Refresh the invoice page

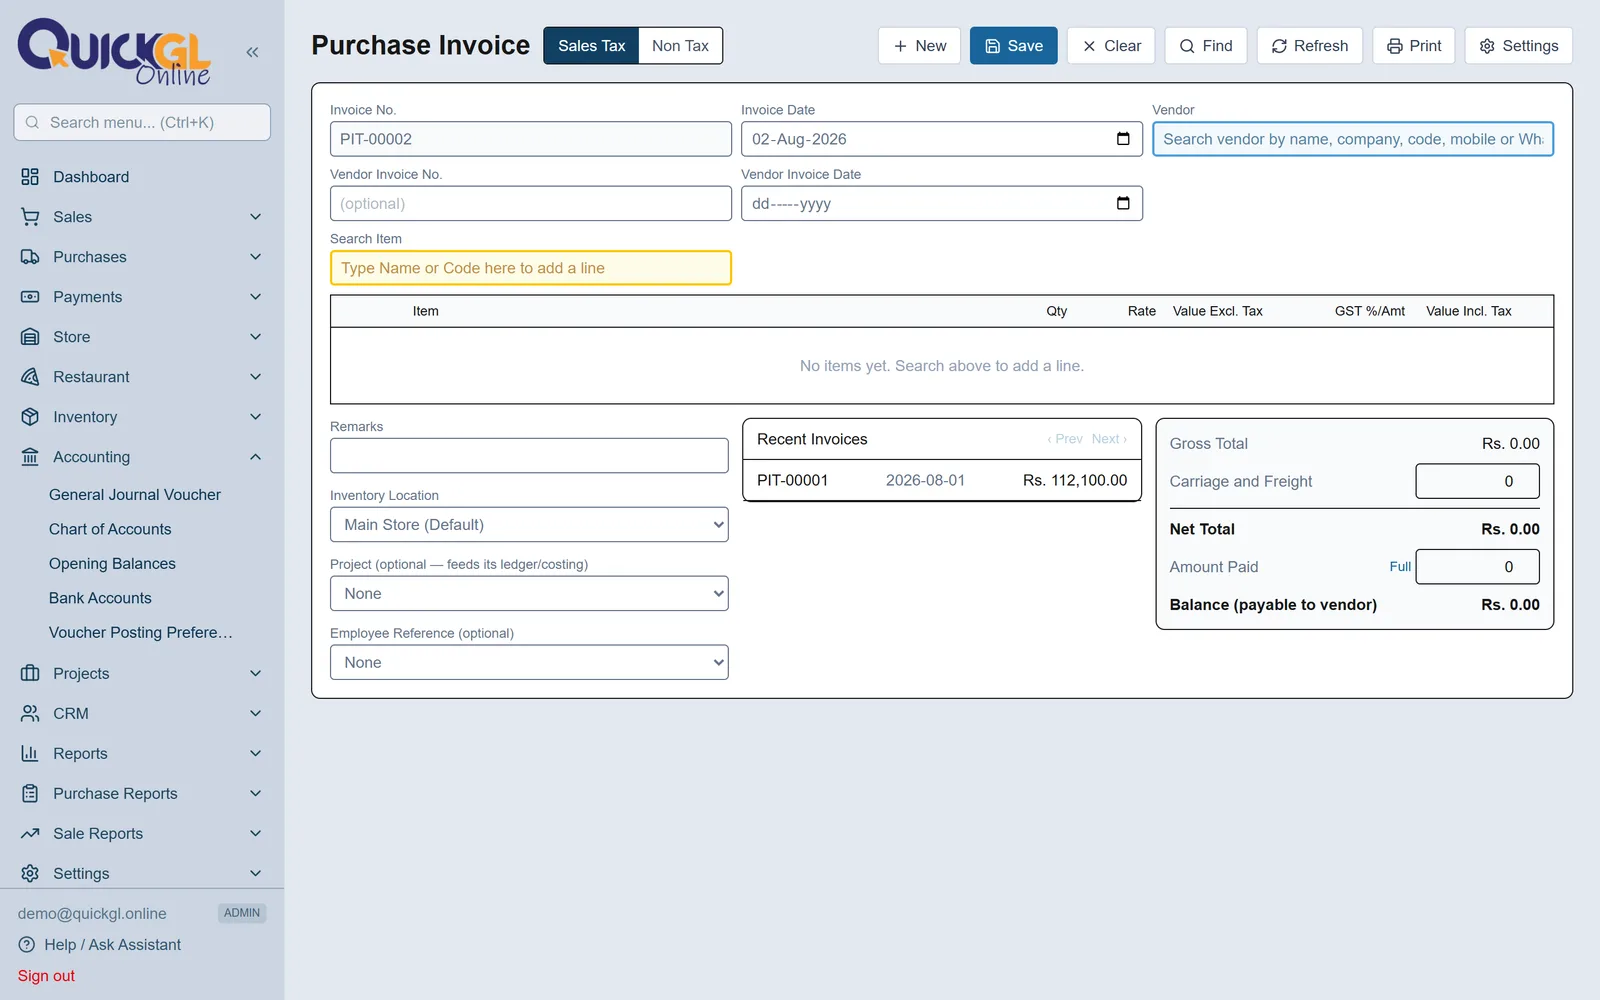(x=1309, y=46)
